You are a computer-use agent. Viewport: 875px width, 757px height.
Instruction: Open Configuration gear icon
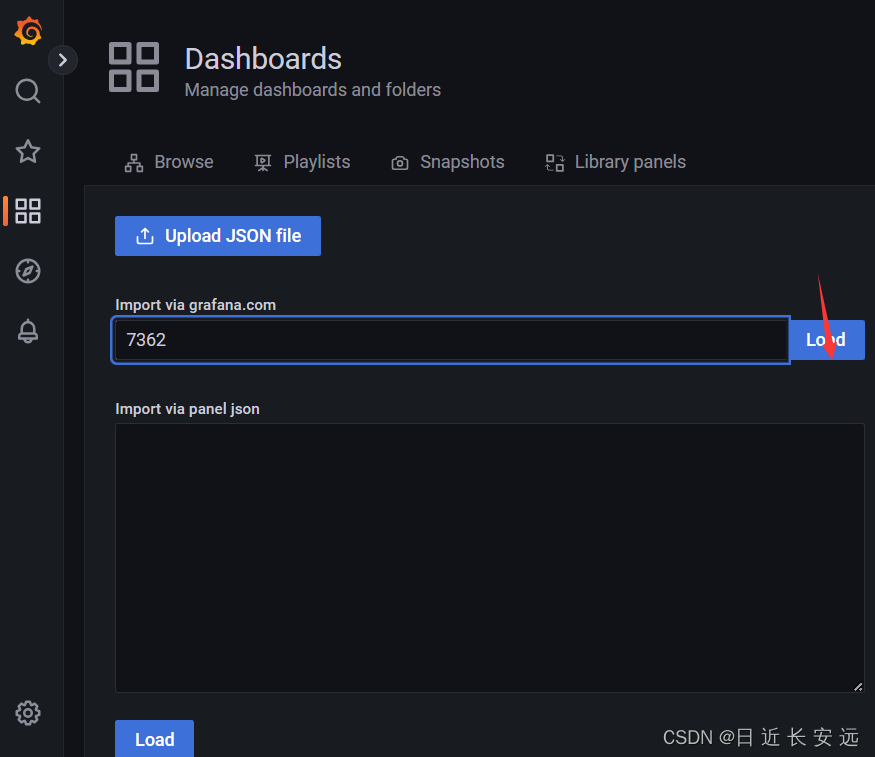28,713
